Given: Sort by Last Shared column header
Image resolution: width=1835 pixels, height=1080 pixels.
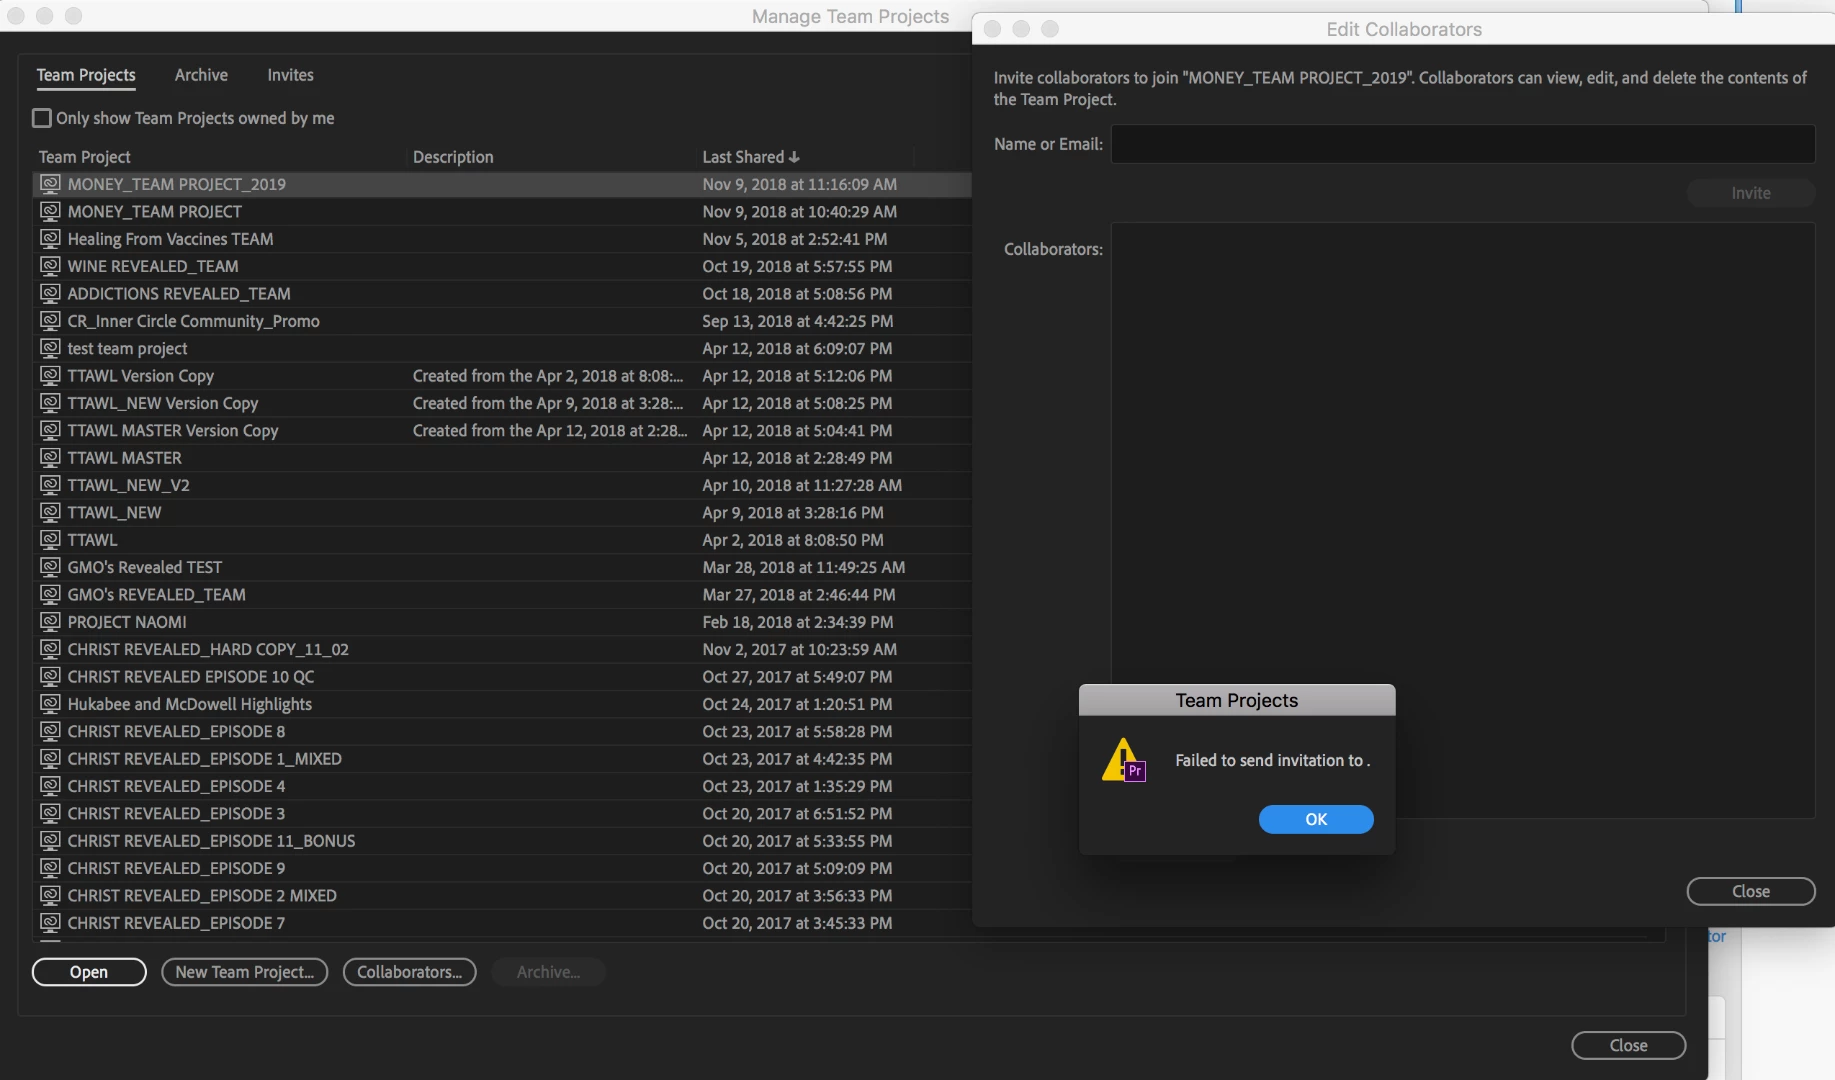Looking at the screenshot, I should [x=743, y=157].
